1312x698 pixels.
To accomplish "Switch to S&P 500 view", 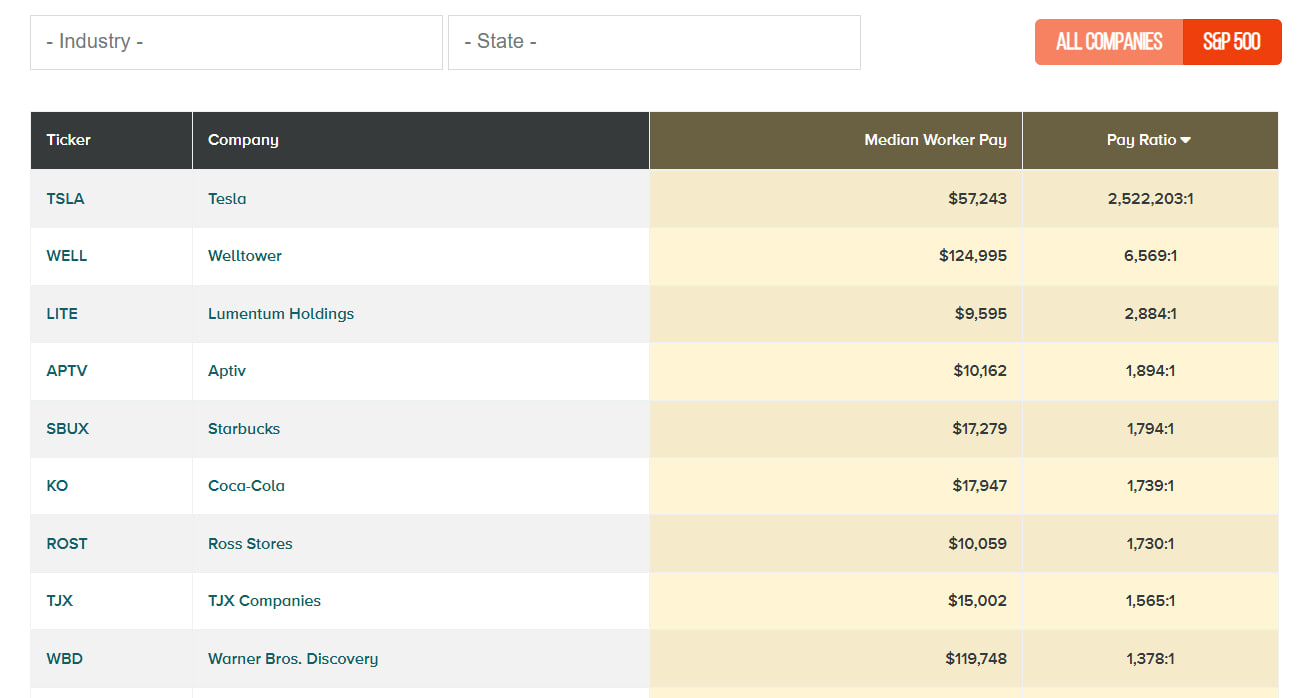I will pyautogui.click(x=1232, y=42).
